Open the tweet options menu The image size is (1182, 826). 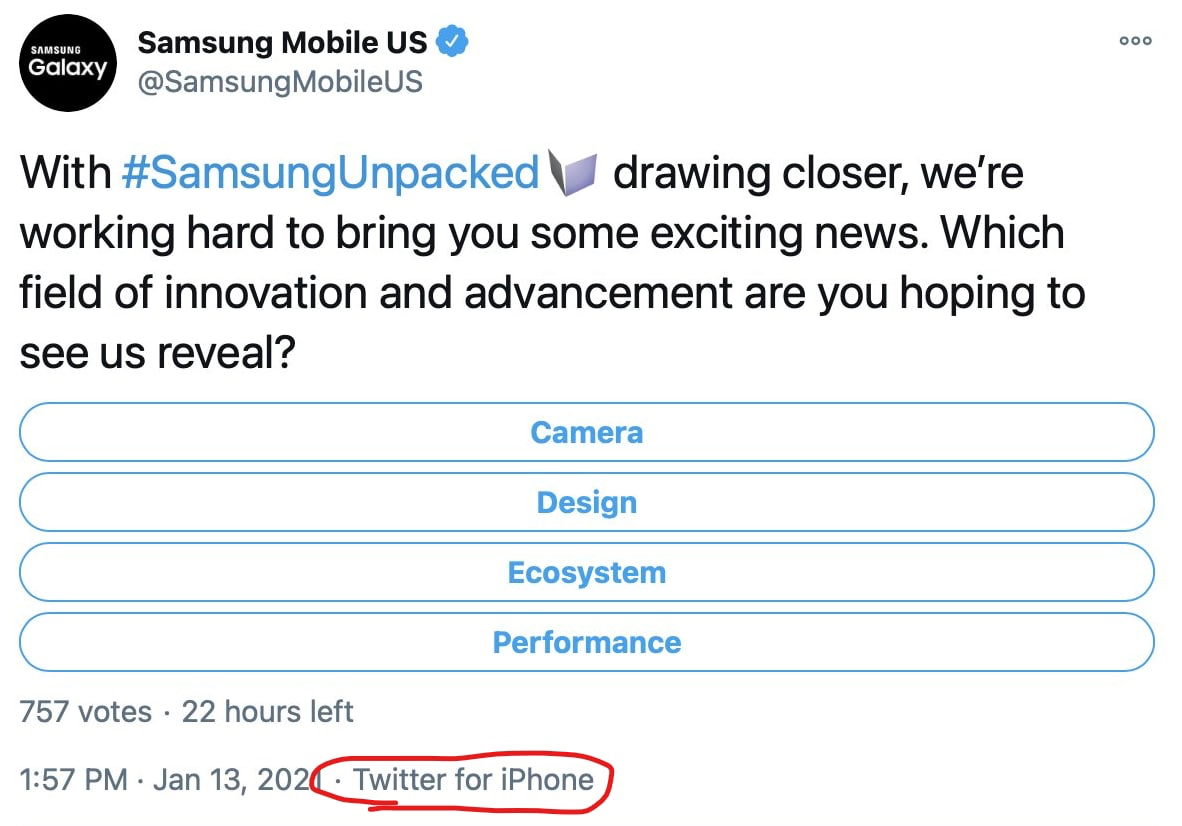pos(1135,41)
